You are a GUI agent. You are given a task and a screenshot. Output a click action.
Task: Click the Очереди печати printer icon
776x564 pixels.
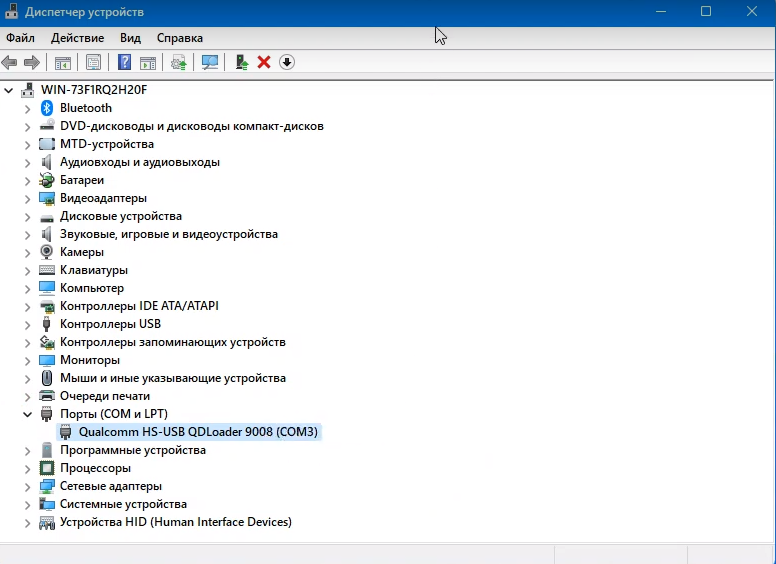pyautogui.click(x=47, y=396)
